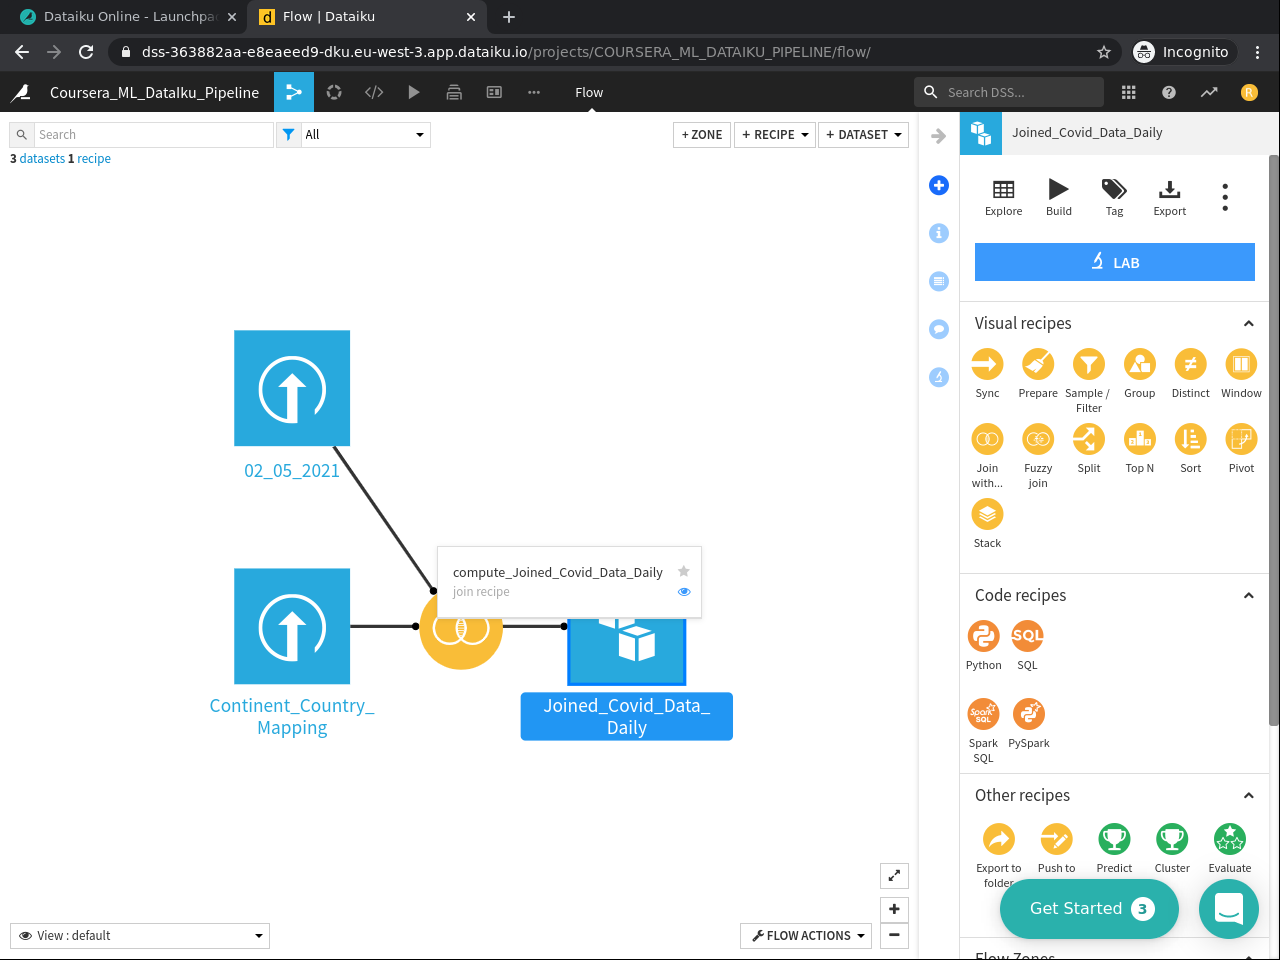1280x960 pixels.
Task: Select the SQL code recipe icon
Action: click(x=1027, y=636)
